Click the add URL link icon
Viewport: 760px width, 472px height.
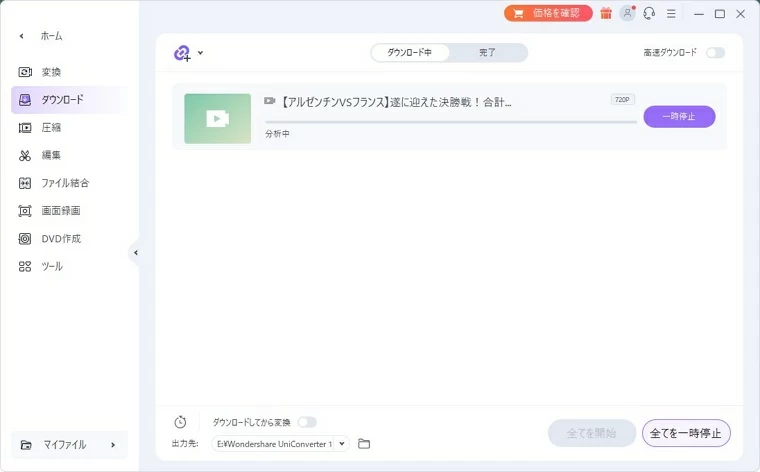pyautogui.click(x=182, y=53)
